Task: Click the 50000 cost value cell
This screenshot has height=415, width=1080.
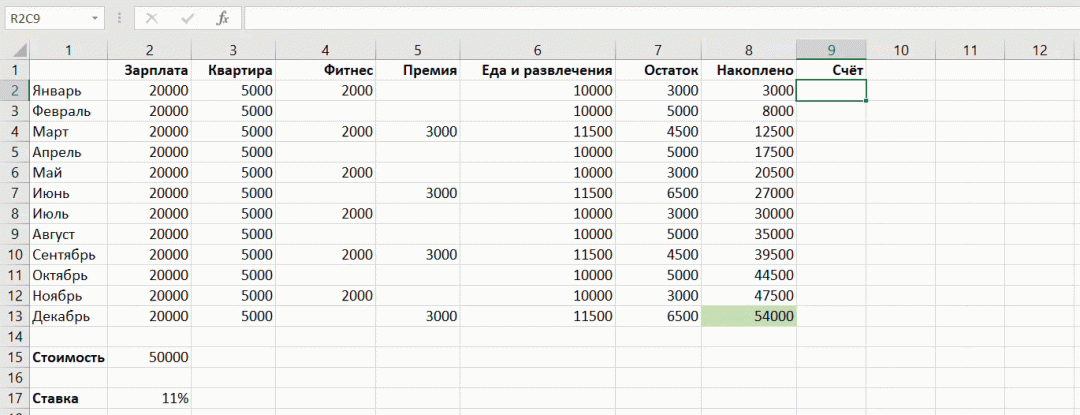Action: coord(149,357)
